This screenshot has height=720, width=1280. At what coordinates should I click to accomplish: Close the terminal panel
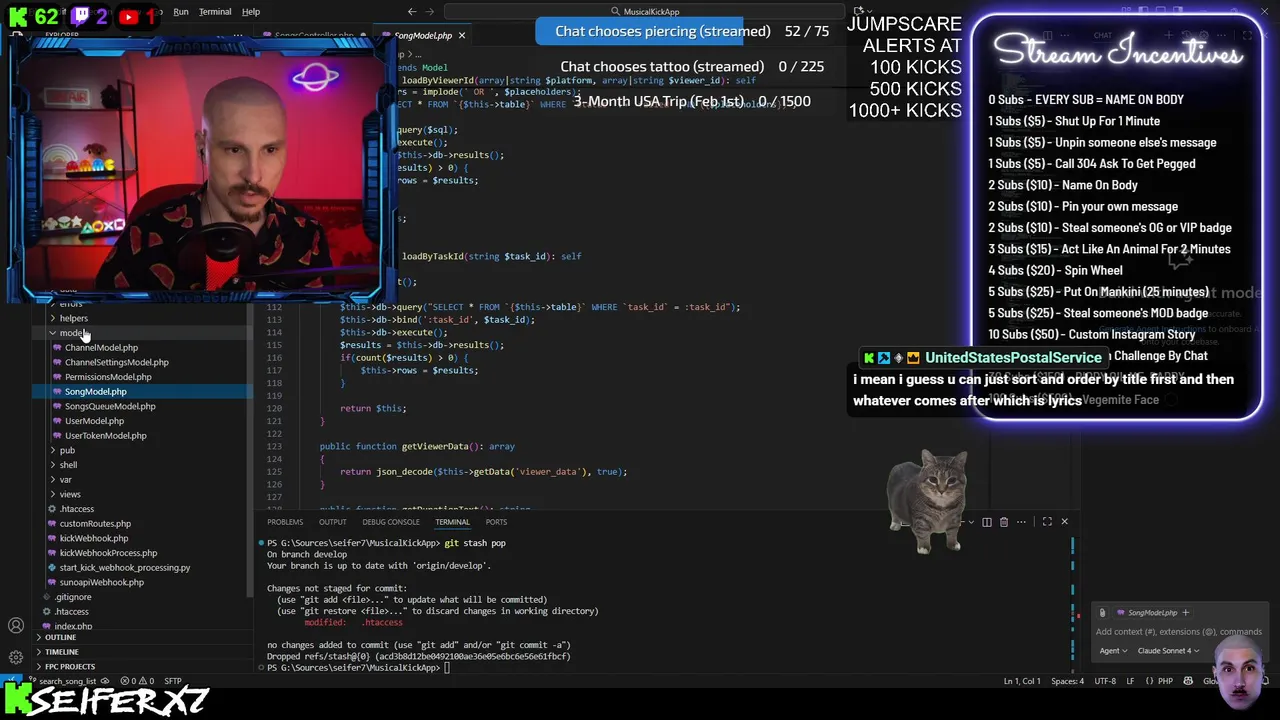pyautogui.click(x=1064, y=522)
